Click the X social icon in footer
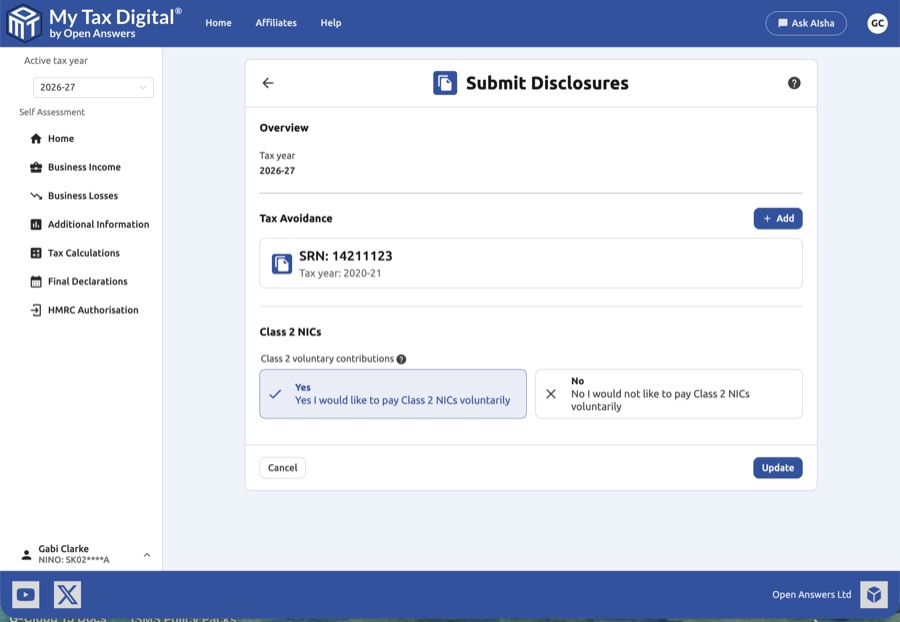The height and width of the screenshot is (622, 900). [66, 594]
